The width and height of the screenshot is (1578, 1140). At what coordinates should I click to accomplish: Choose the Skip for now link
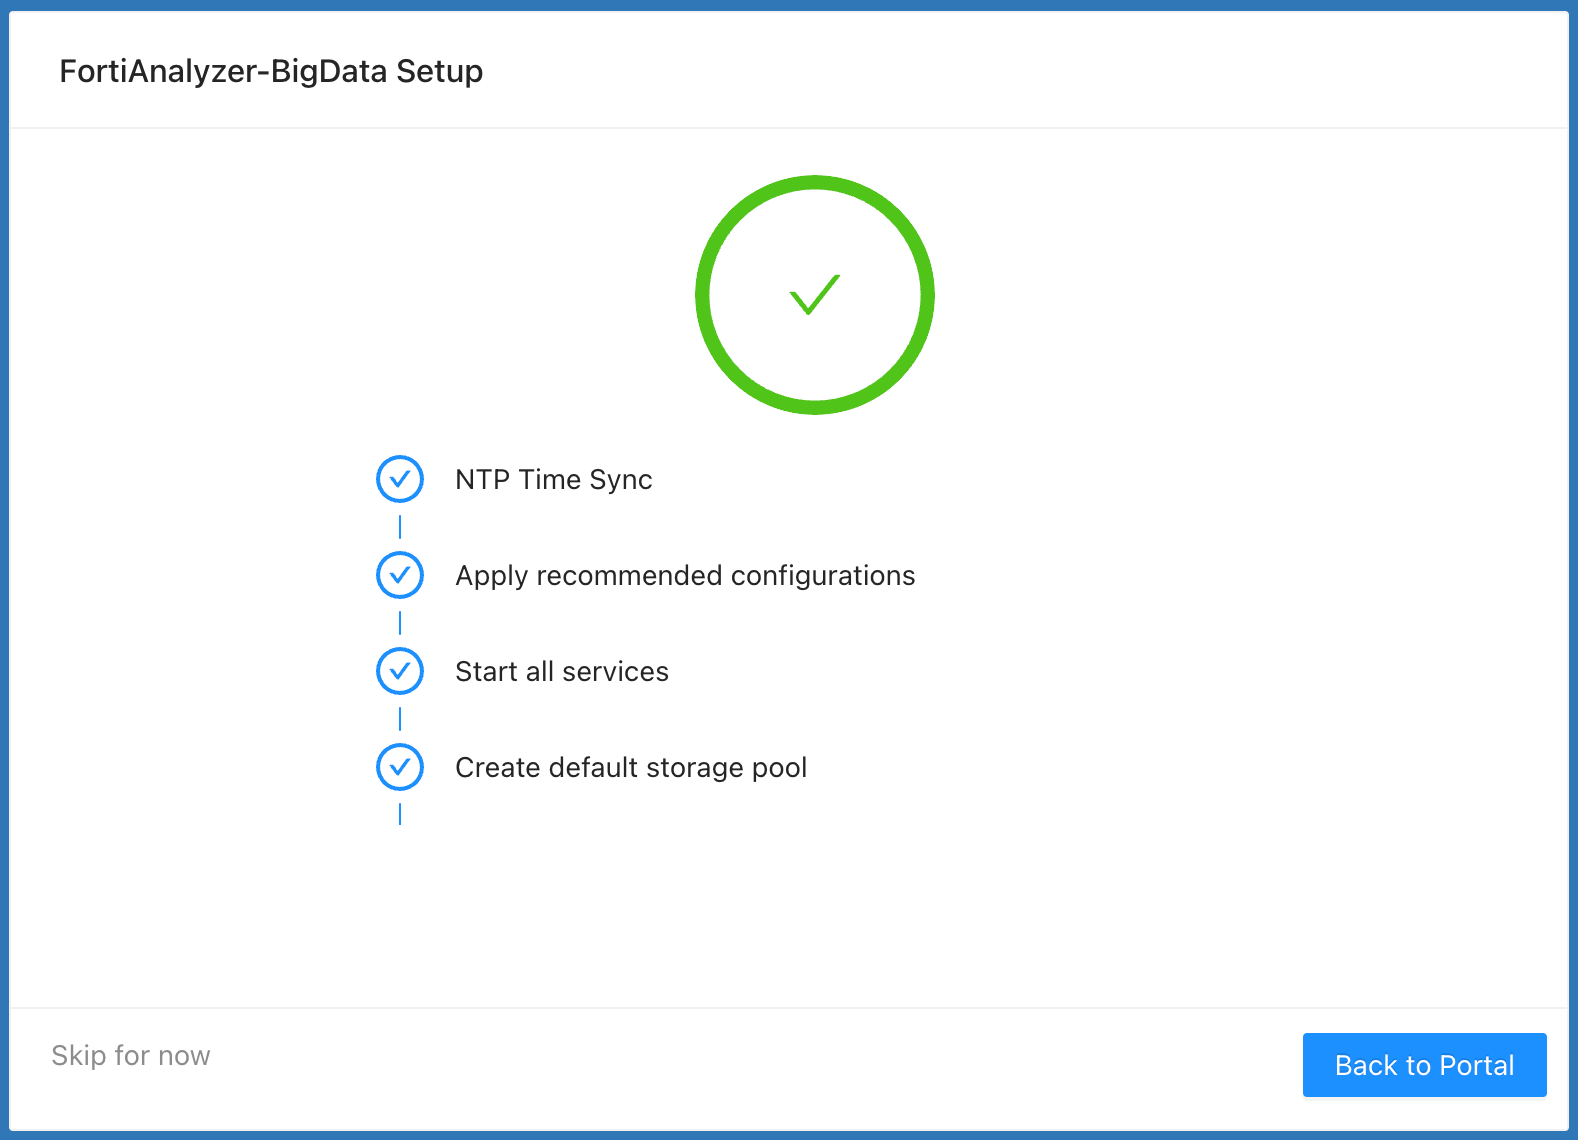(131, 1056)
